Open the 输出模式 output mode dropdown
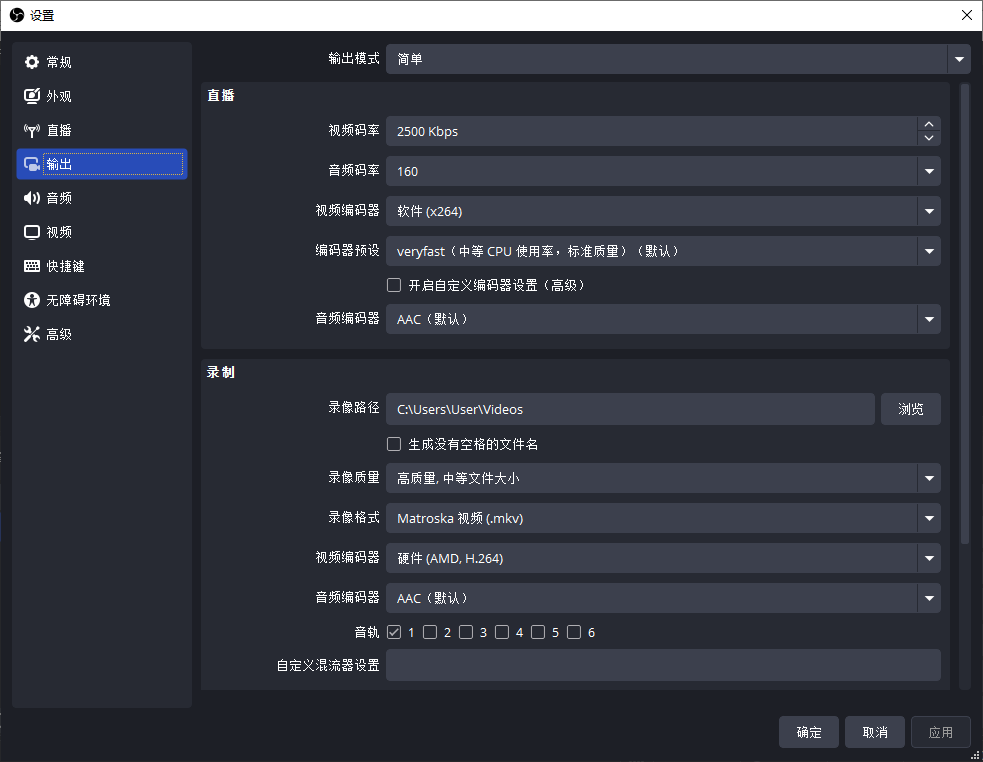983x762 pixels. coord(958,58)
